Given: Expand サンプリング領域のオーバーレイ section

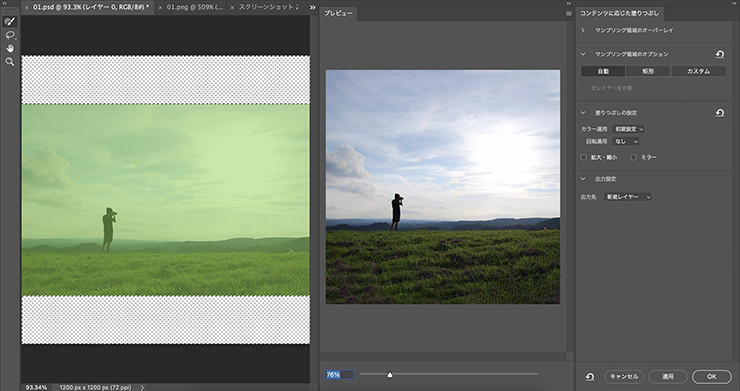Looking at the screenshot, I should 583,30.
